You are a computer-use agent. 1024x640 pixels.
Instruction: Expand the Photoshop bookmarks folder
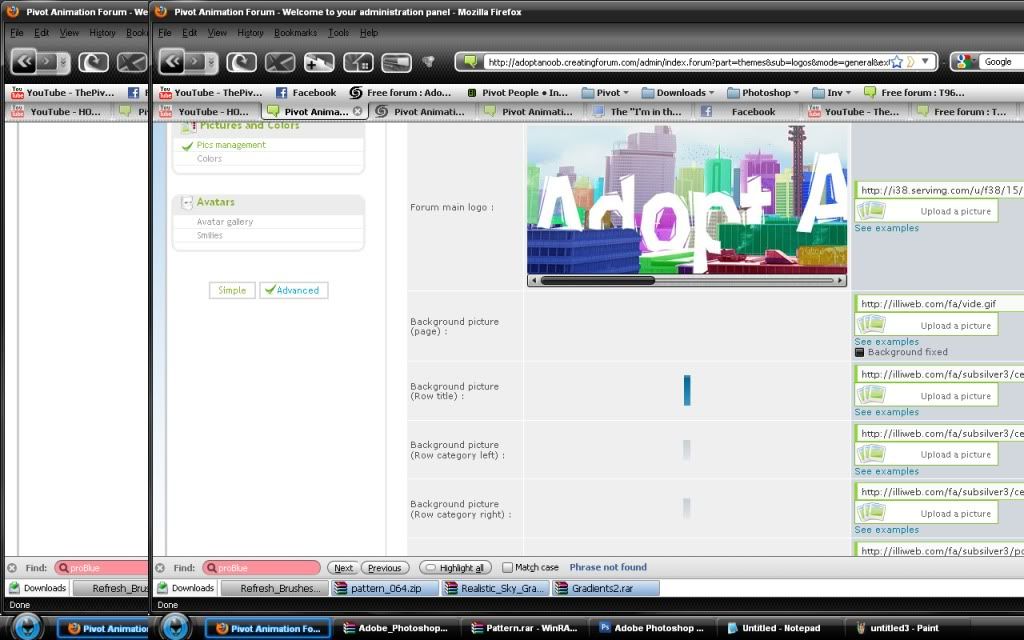tap(763, 93)
